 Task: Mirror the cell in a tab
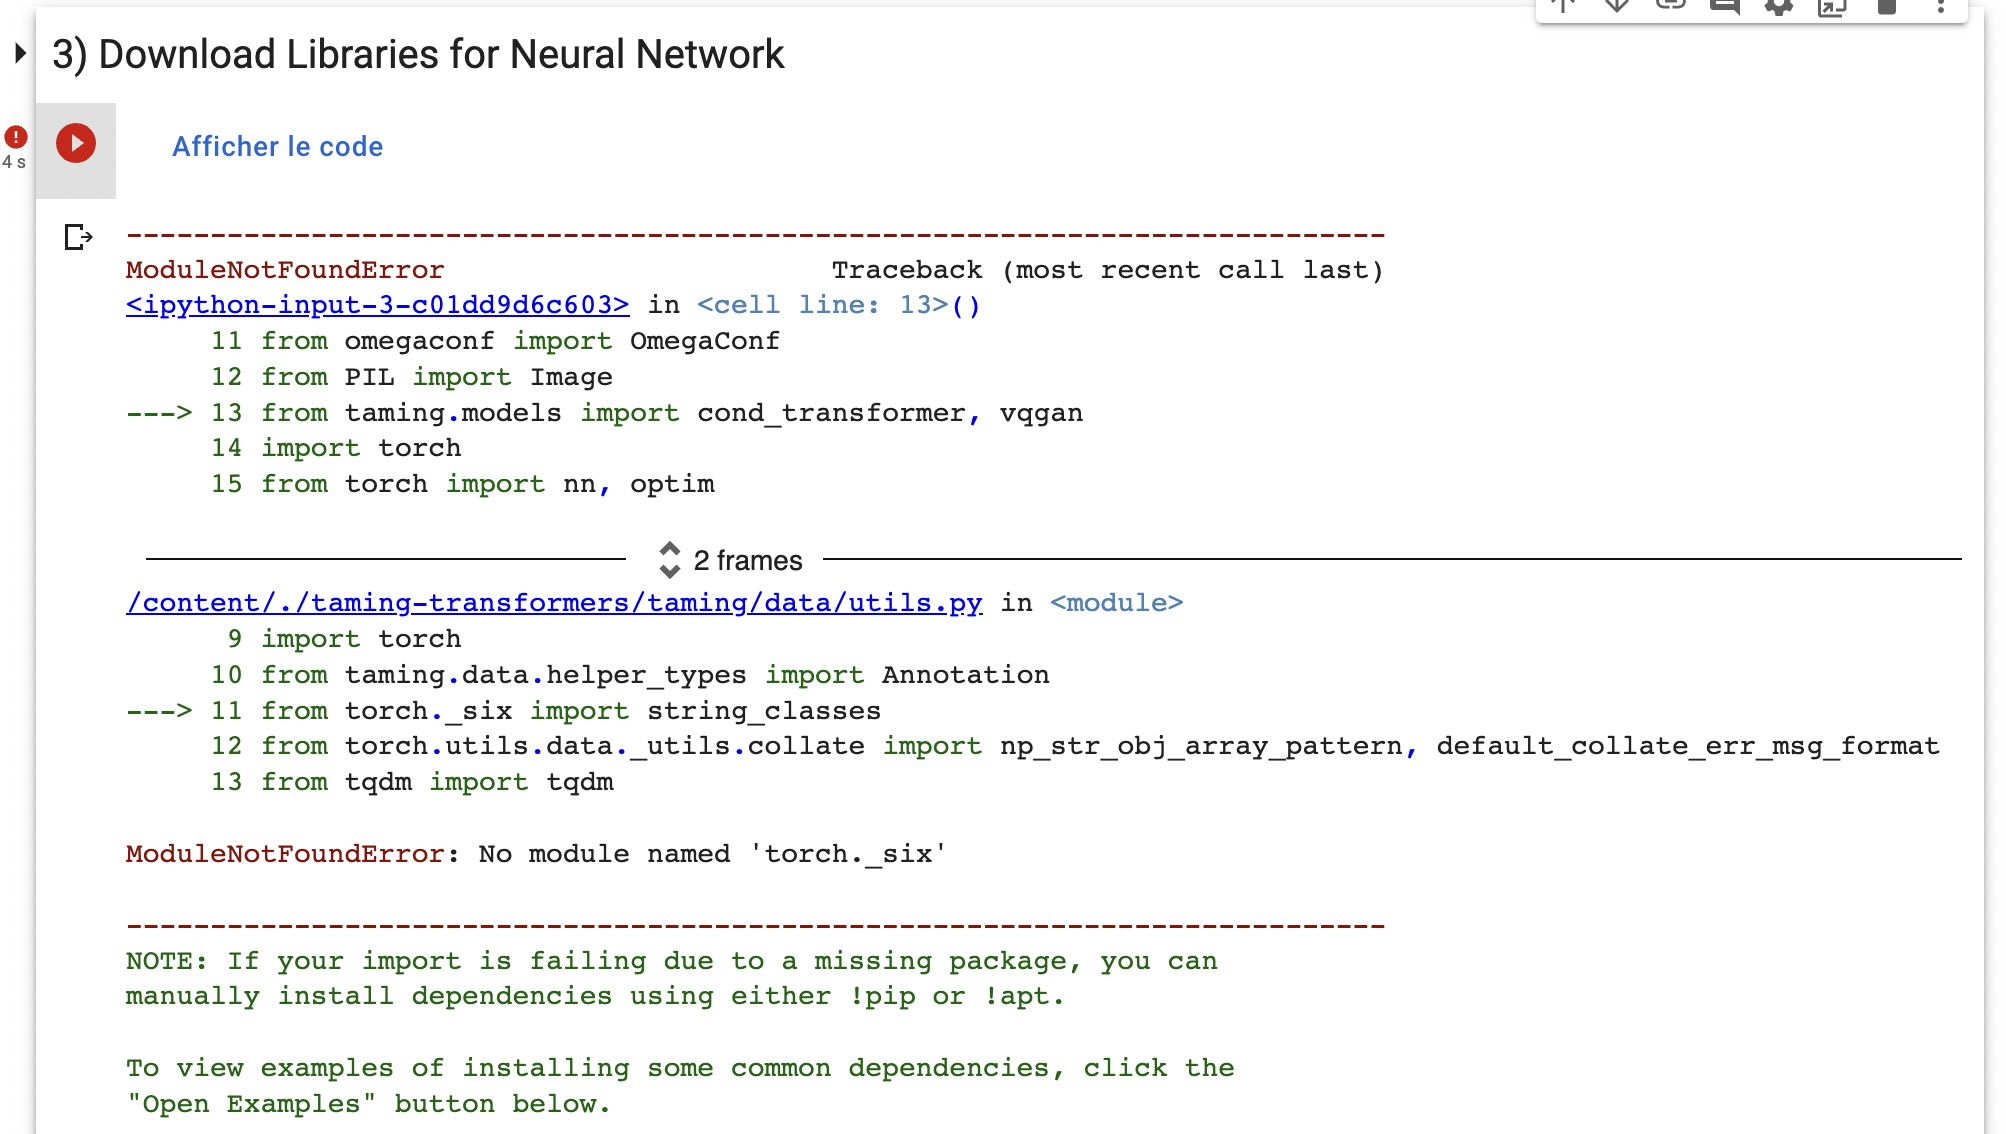pyautogui.click(x=1833, y=8)
